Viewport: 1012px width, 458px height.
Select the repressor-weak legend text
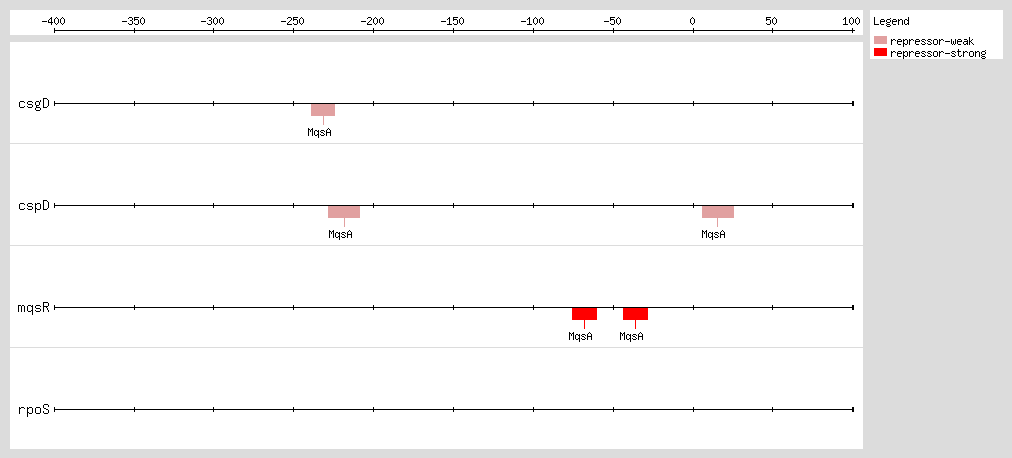932,41
